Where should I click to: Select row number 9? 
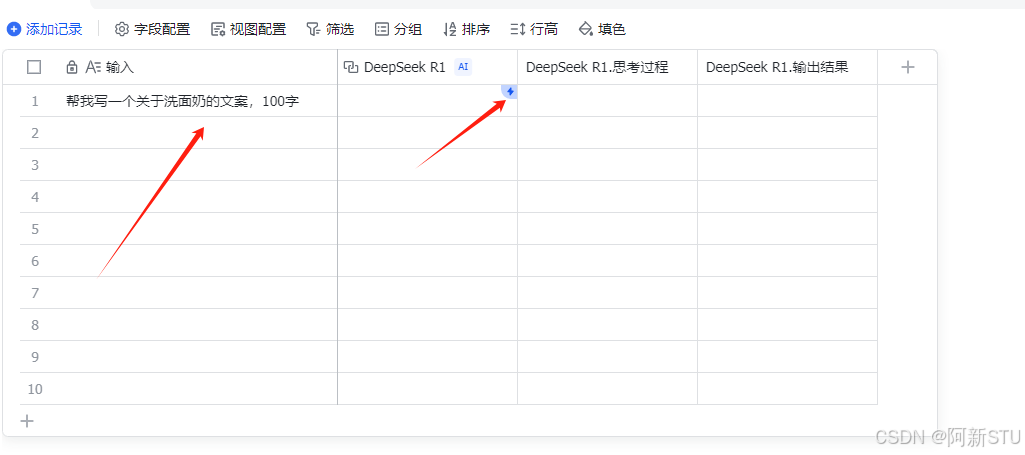click(35, 358)
